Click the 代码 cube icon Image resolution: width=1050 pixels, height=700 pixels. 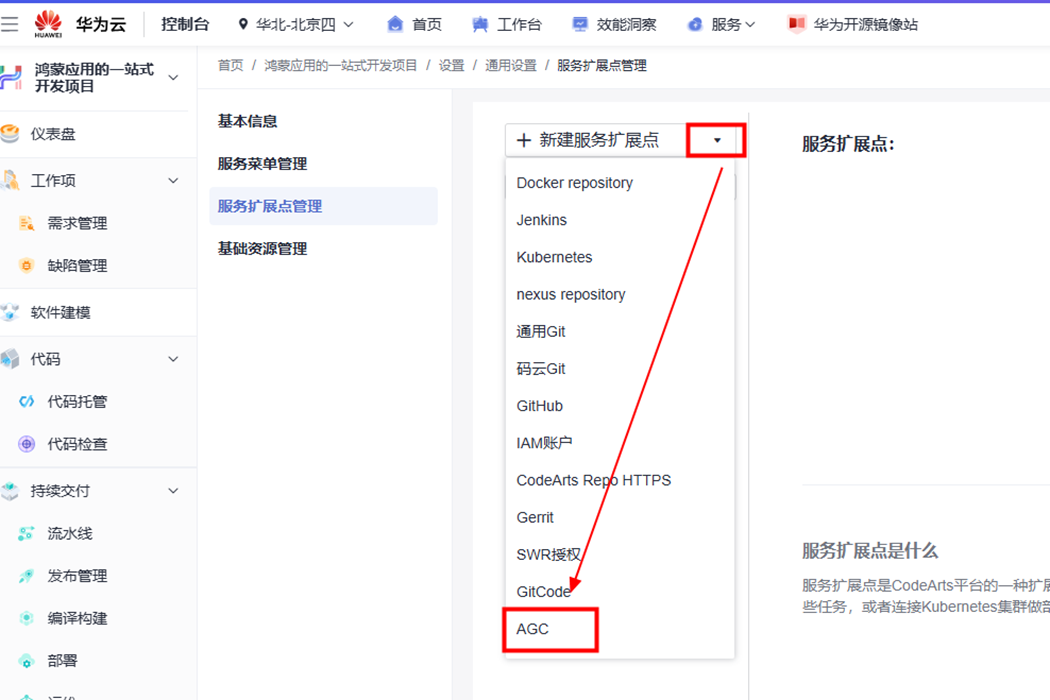coord(10,359)
